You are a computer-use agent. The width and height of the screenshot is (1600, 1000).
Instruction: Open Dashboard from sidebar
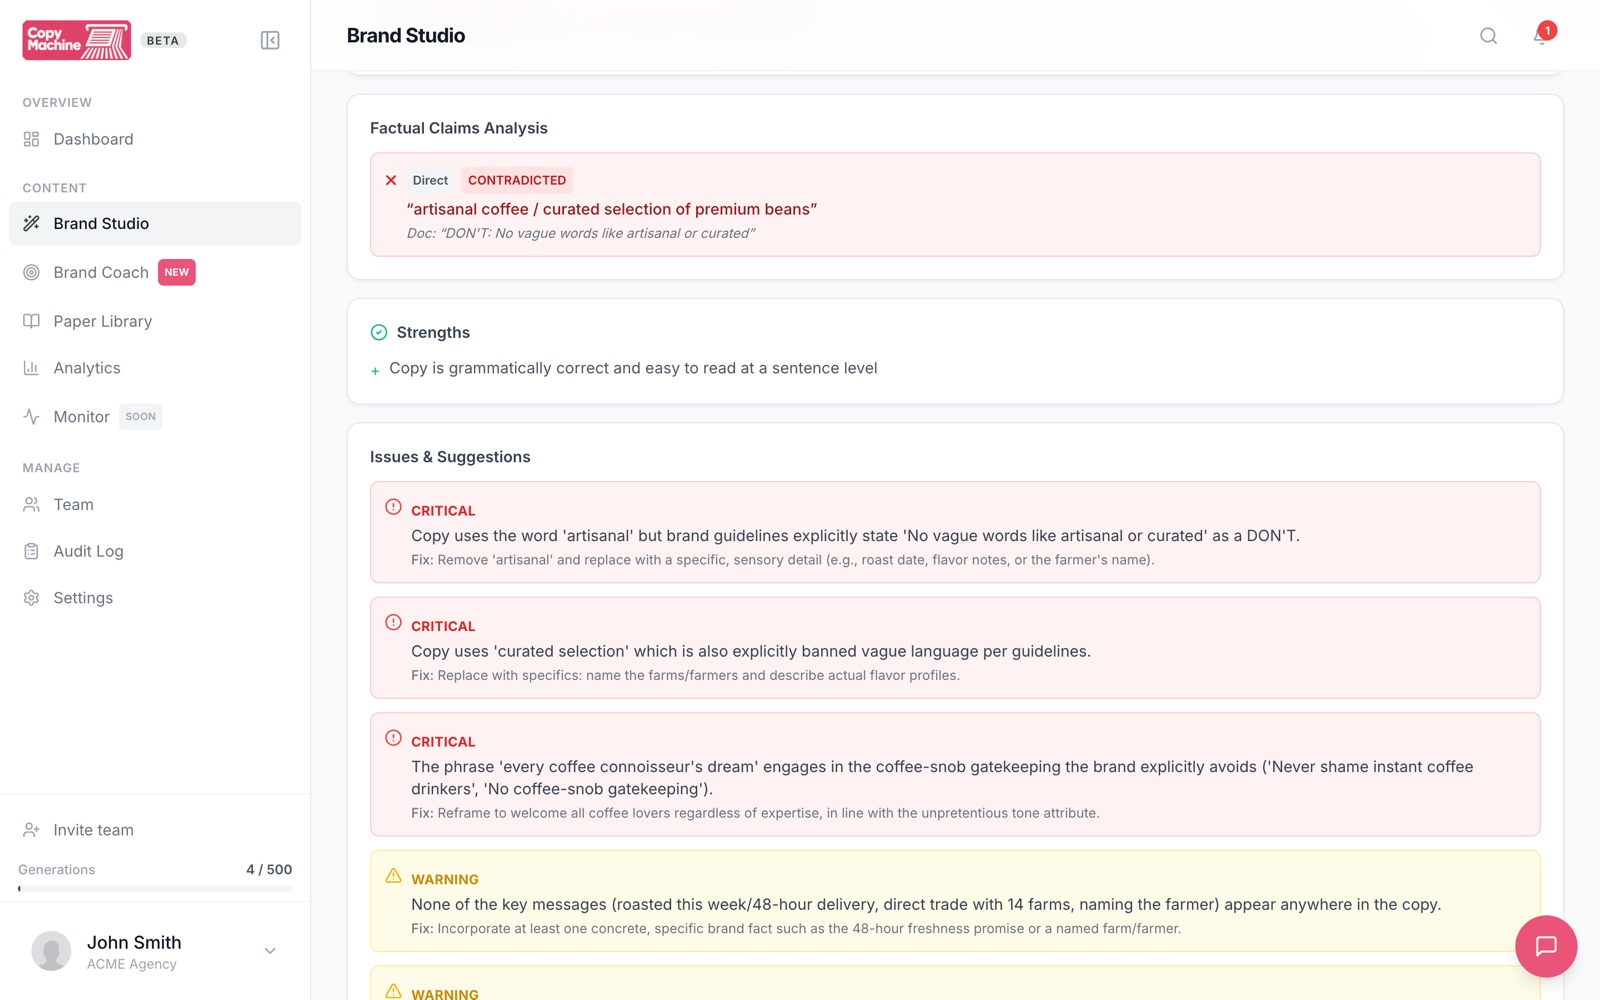155,139
